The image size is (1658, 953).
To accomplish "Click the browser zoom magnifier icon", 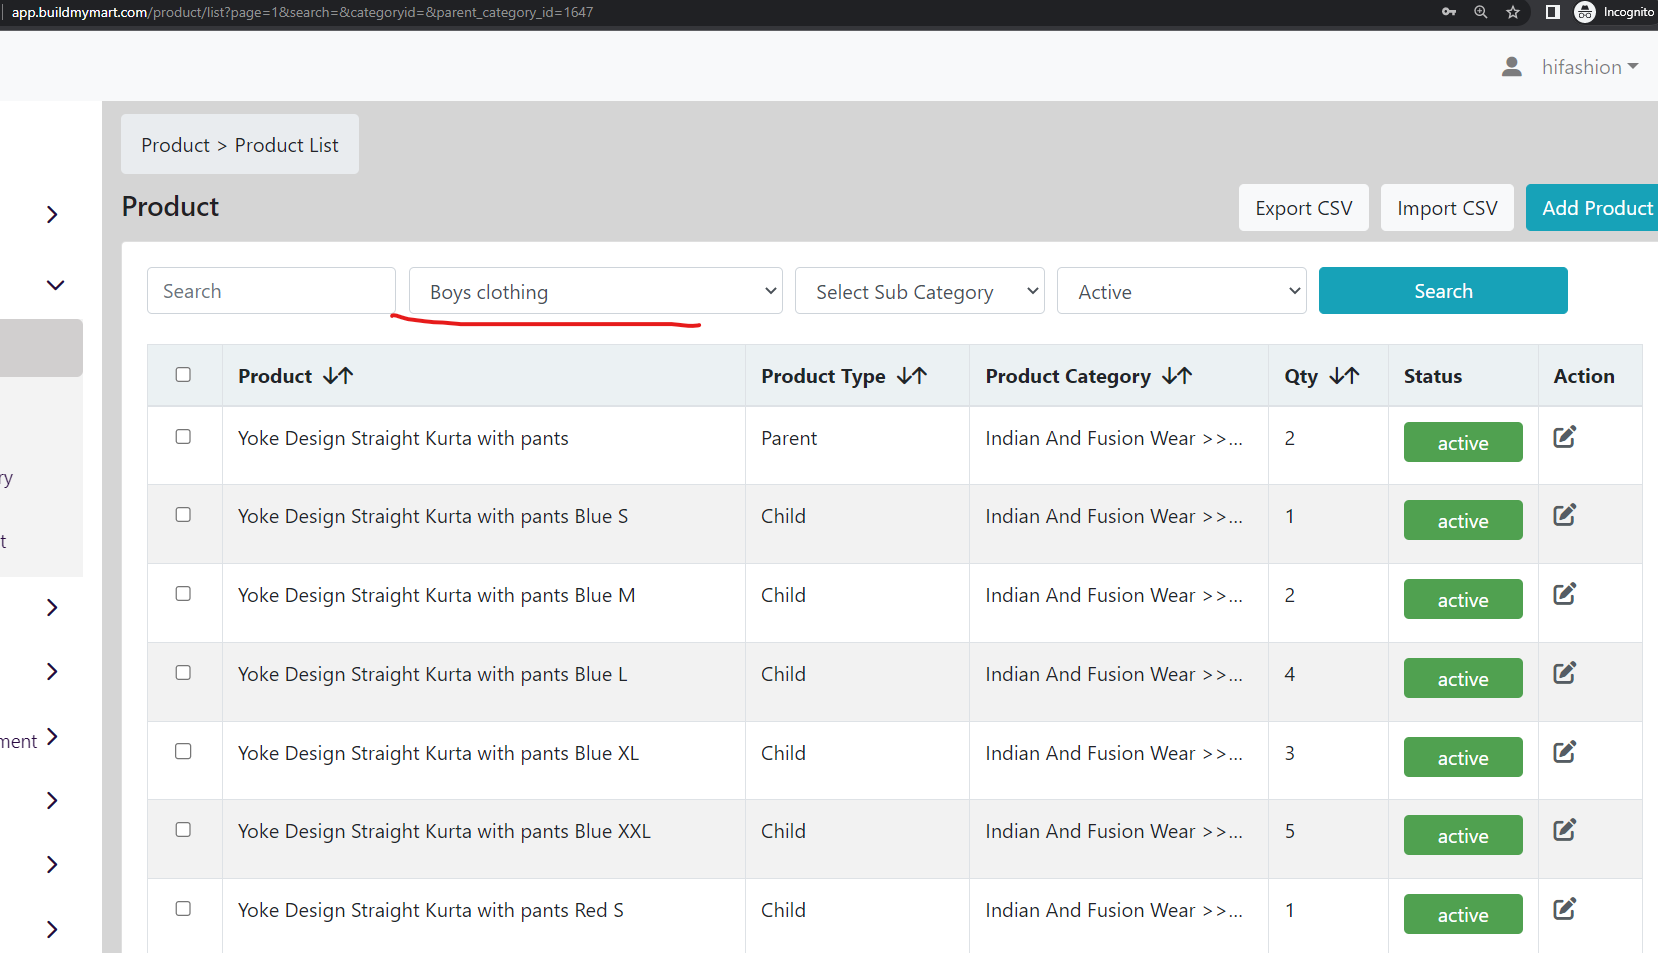I will [1481, 12].
